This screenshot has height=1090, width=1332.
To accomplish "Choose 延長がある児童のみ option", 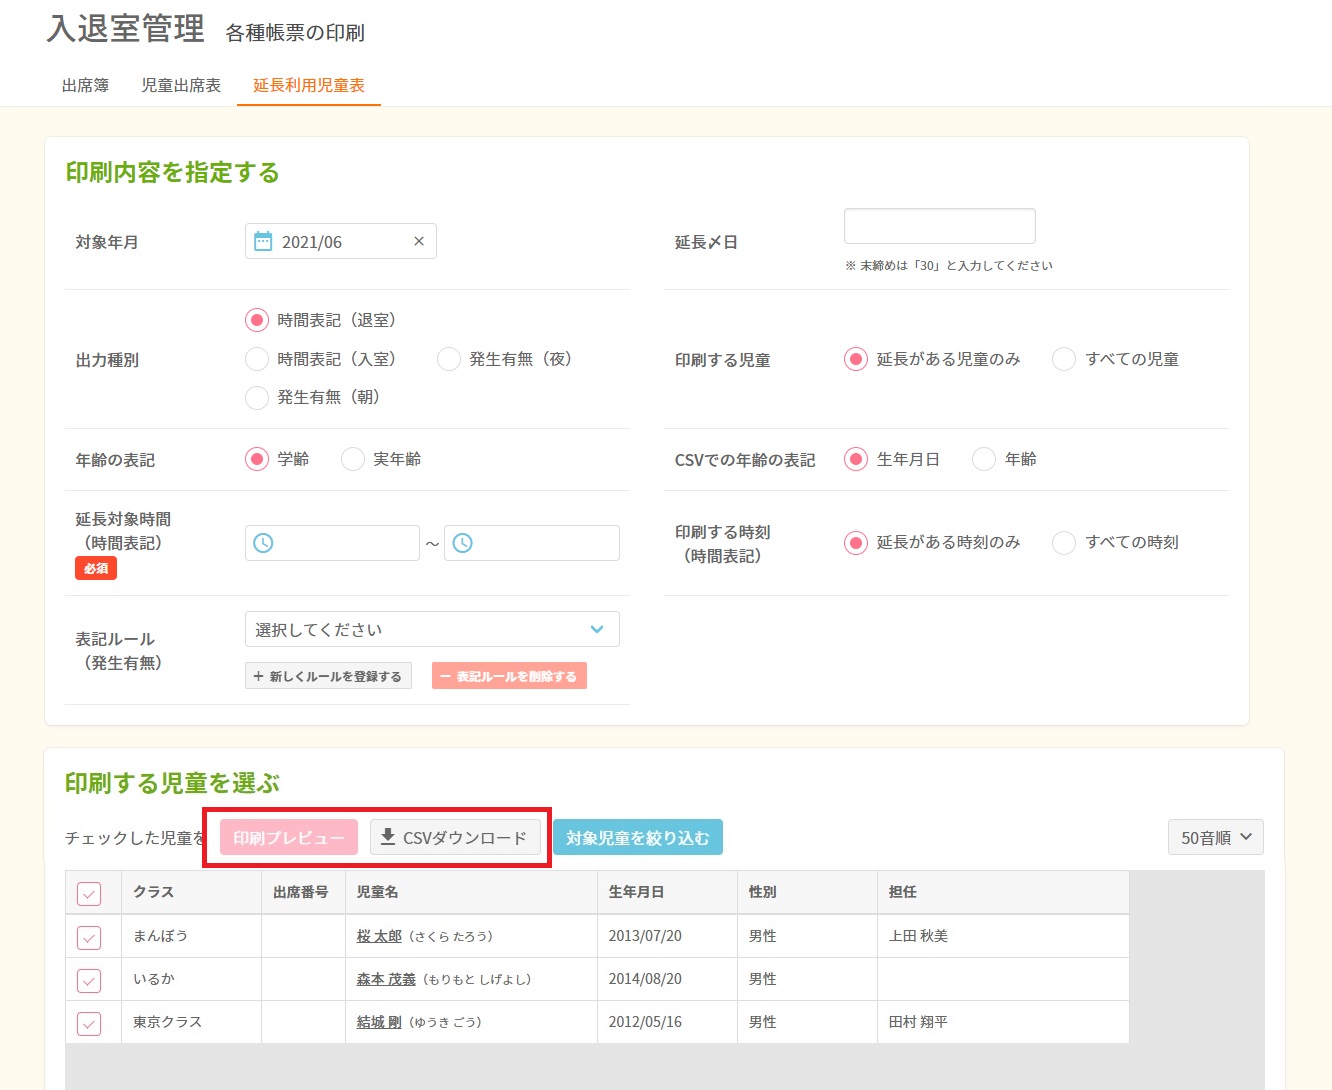I will pyautogui.click(x=856, y=359).
